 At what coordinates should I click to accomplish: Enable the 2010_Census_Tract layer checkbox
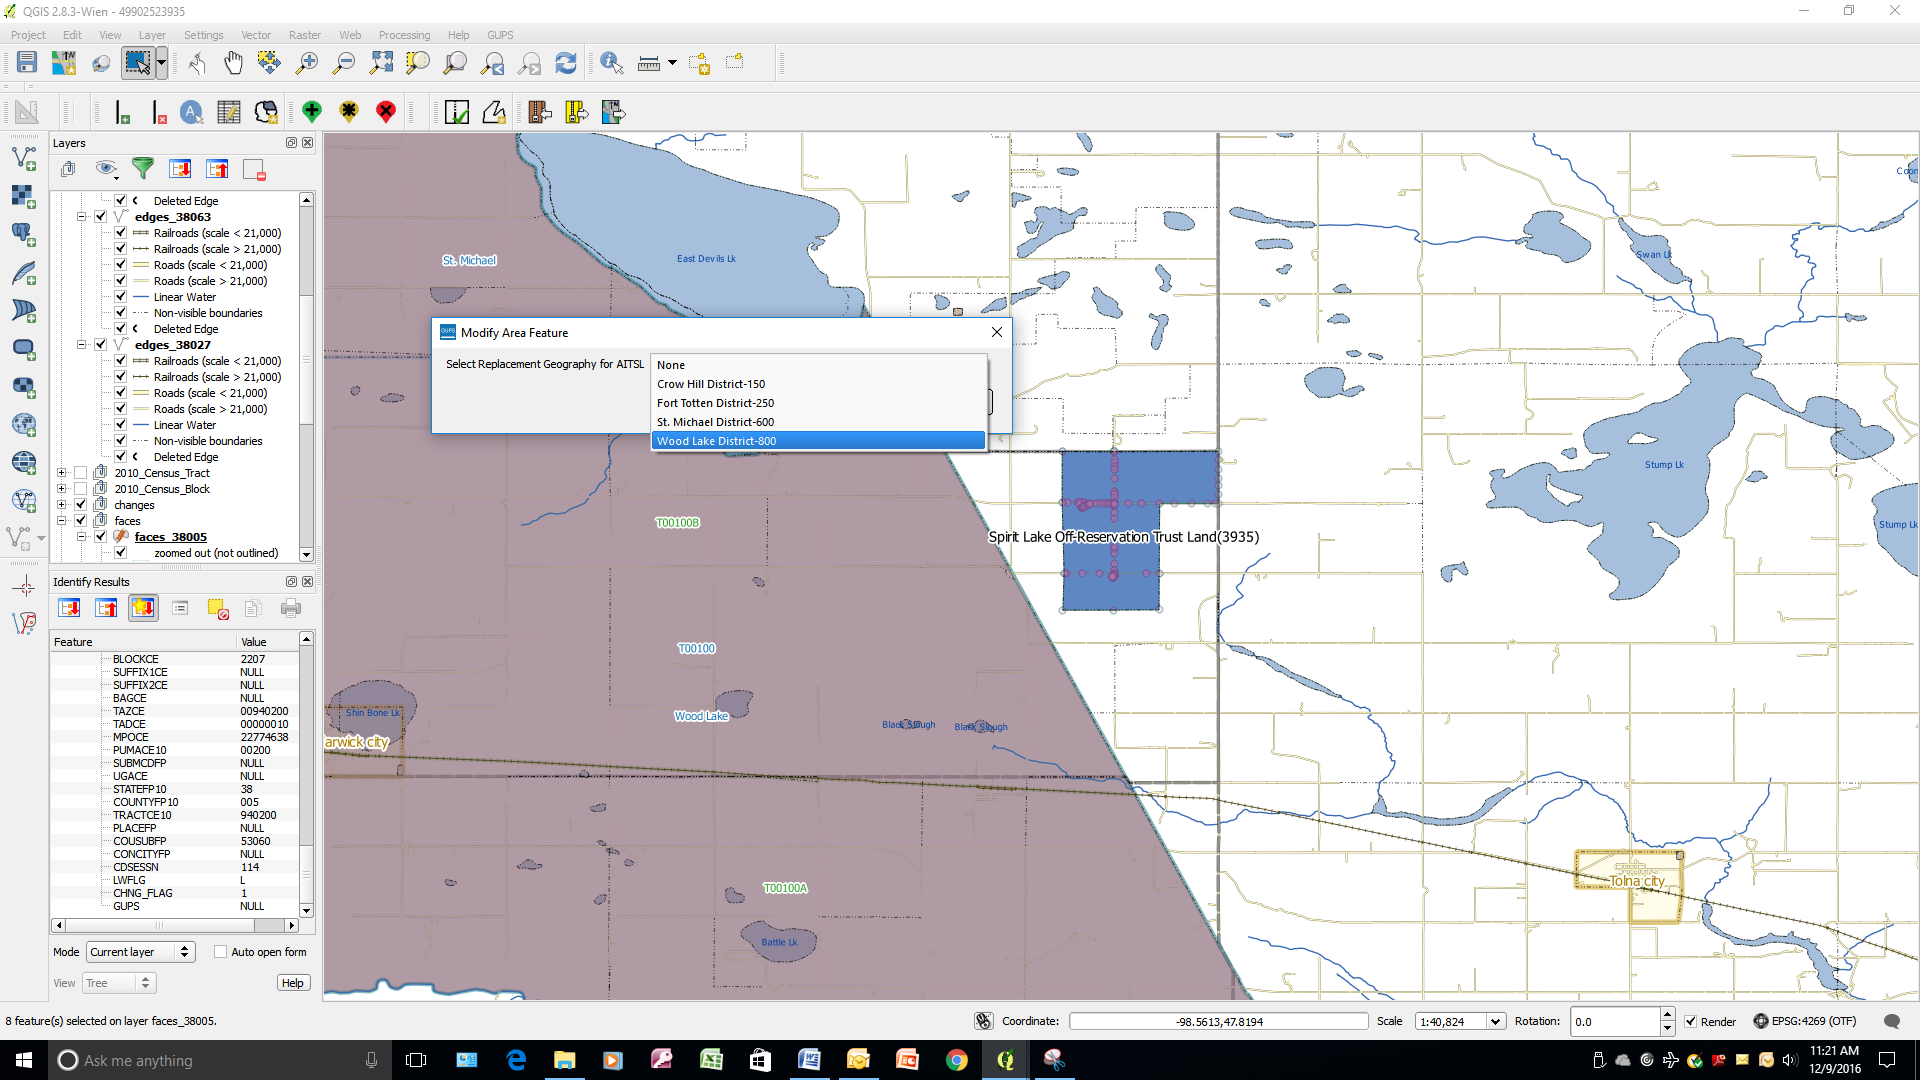[x=81, y=473]
